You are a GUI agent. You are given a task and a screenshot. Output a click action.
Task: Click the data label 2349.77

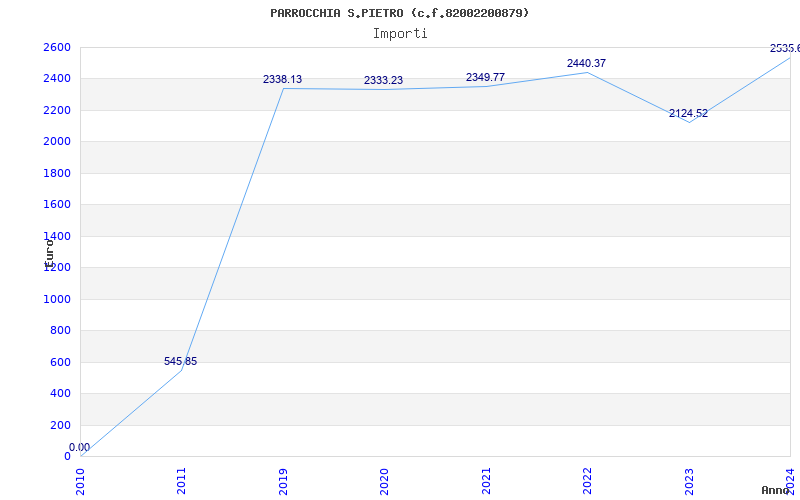coord(485,78)
